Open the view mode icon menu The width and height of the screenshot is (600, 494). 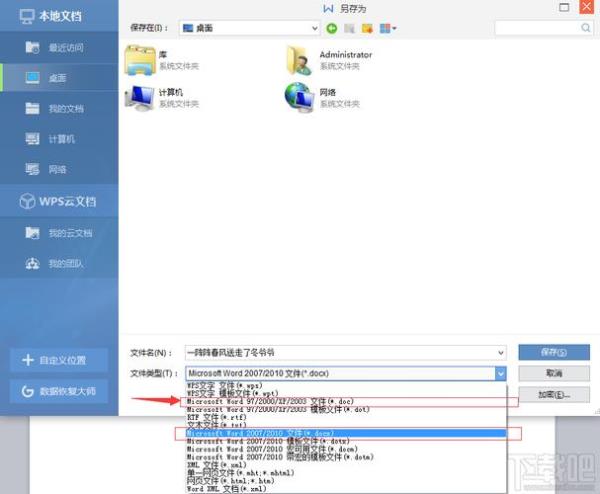point(385,28)
